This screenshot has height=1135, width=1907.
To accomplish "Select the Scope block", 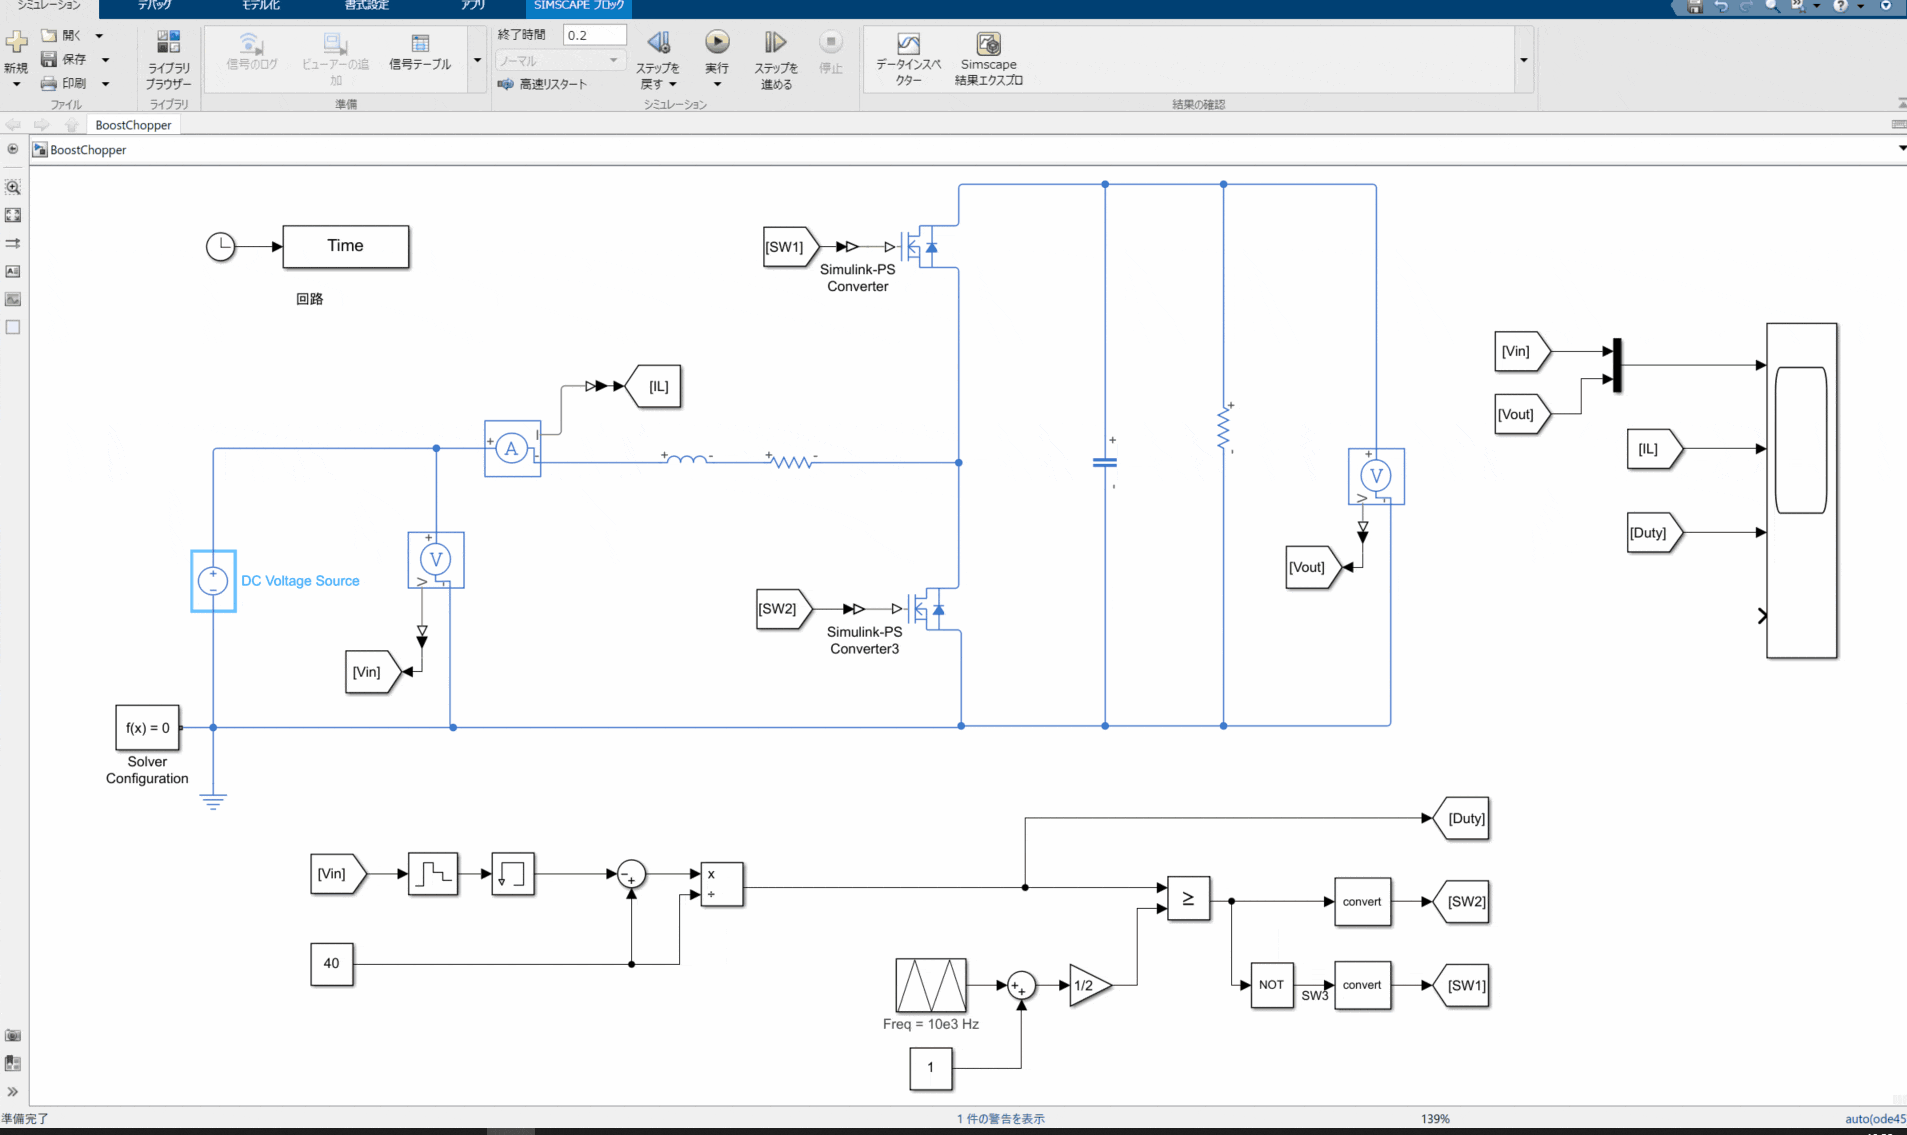I will [1801, 490].
